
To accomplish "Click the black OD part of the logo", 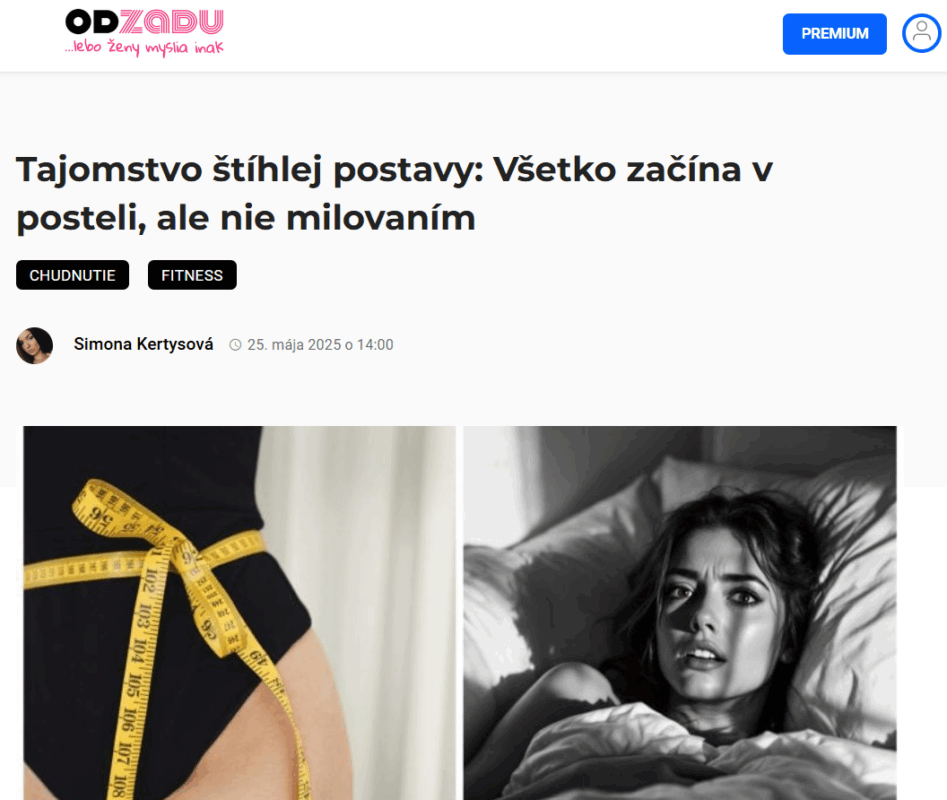I will [92, 22].
